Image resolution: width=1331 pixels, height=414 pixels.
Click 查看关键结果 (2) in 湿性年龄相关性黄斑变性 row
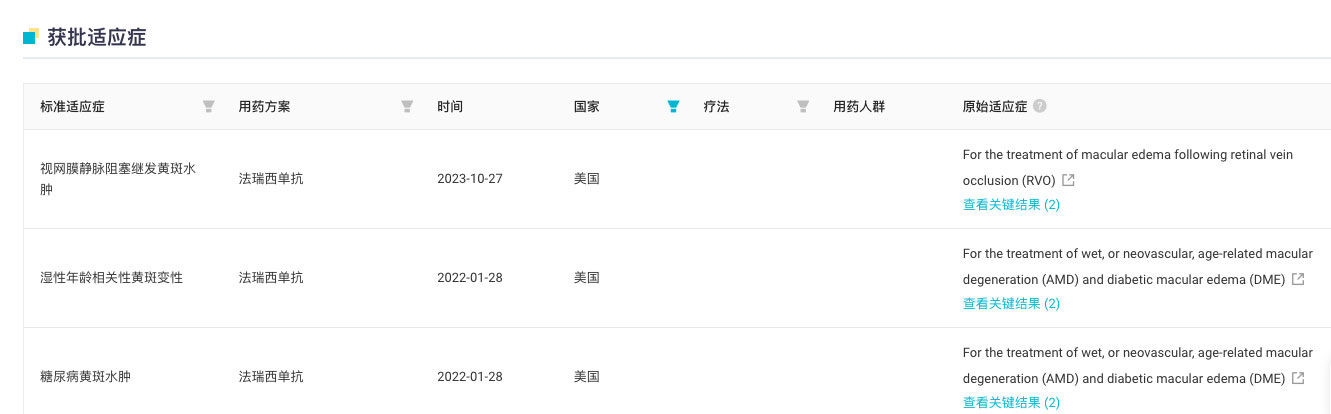coord(1011,303)
